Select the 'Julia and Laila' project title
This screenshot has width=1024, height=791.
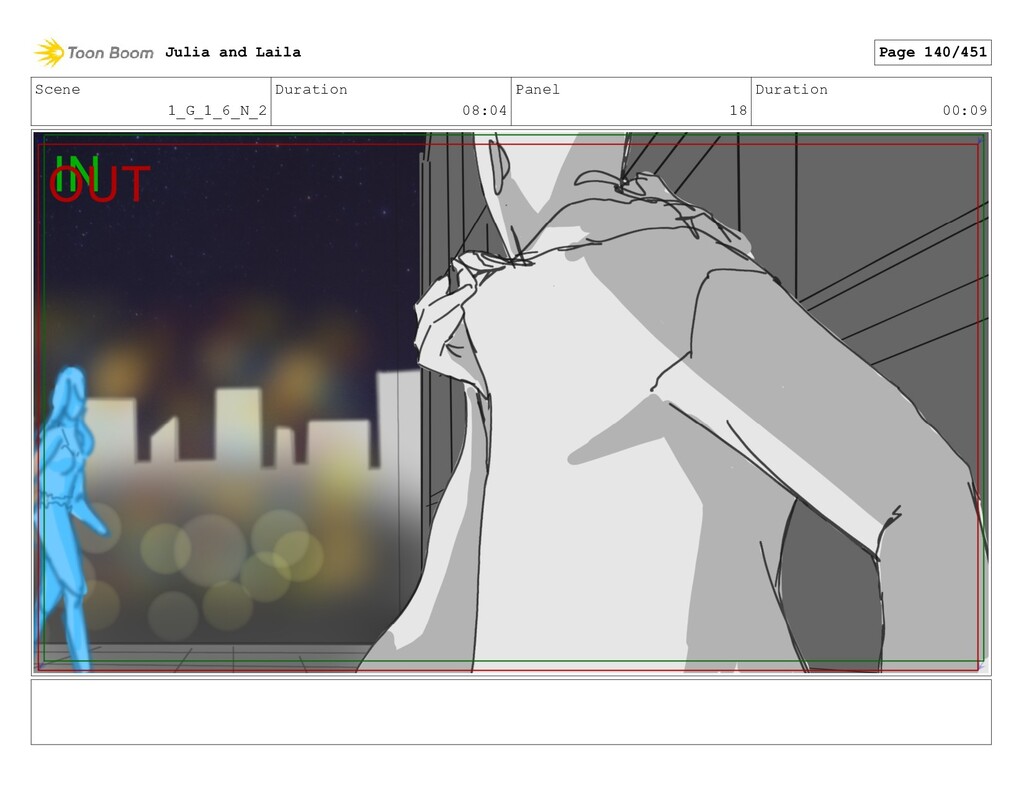(233, 52)
